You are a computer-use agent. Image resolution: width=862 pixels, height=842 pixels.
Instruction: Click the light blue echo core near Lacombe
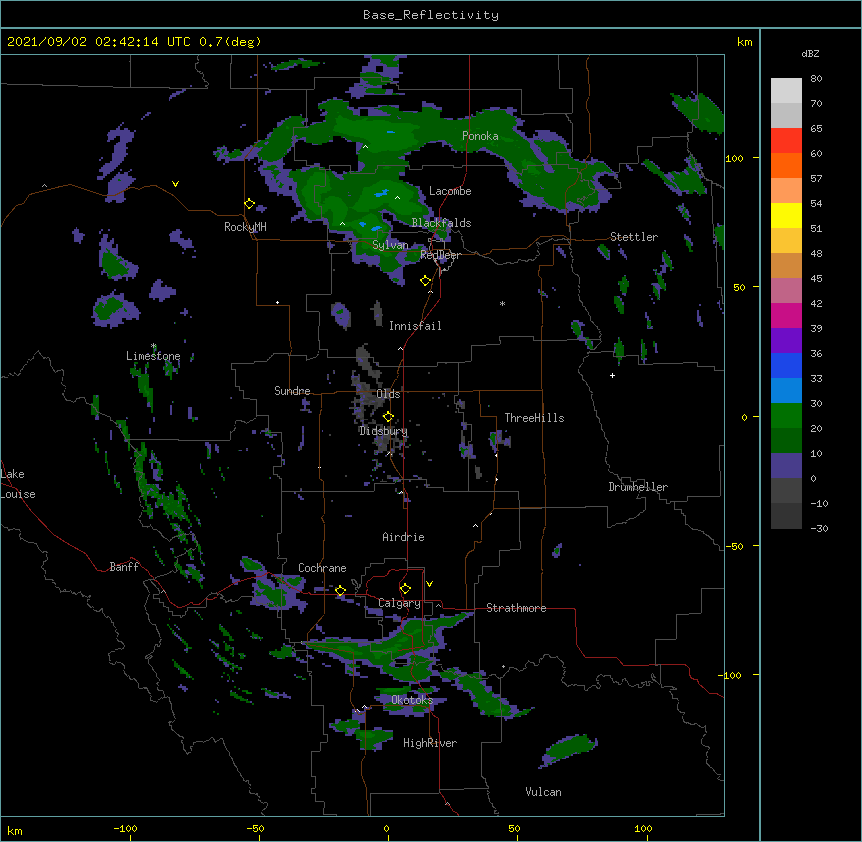(x=382, y=193)
